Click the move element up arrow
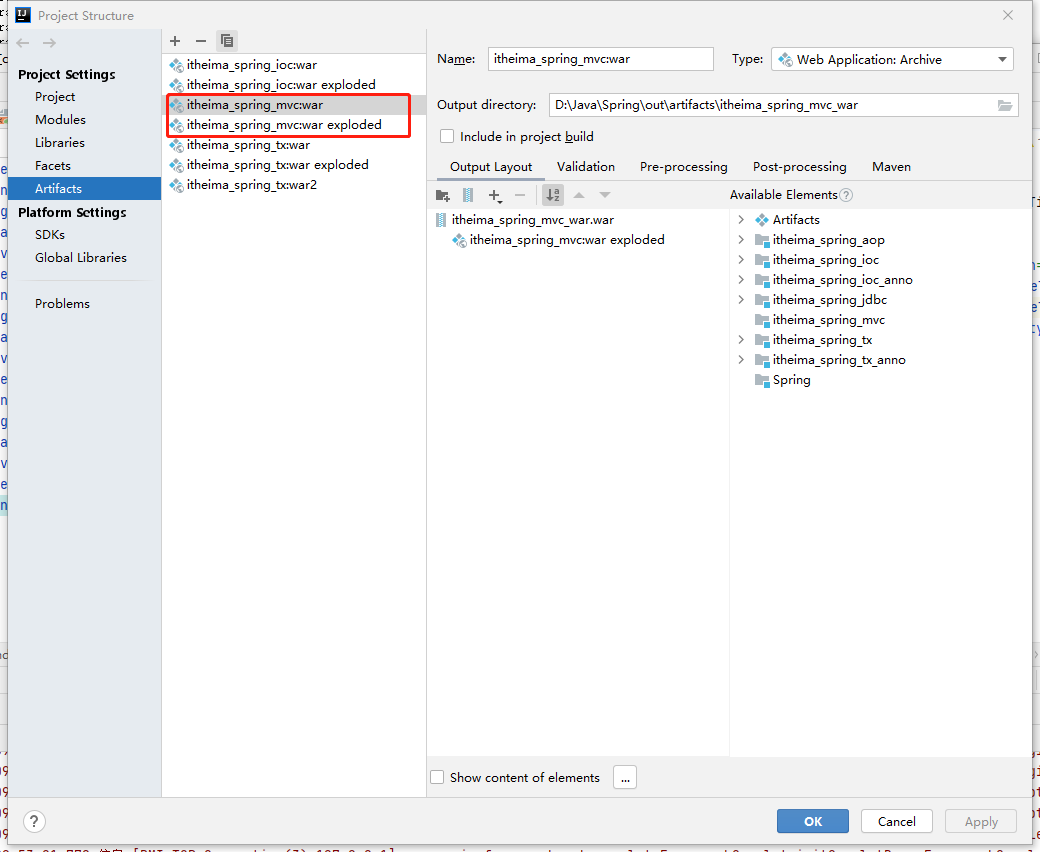This screenshot has width=1040, height=852. pos(578,195)
